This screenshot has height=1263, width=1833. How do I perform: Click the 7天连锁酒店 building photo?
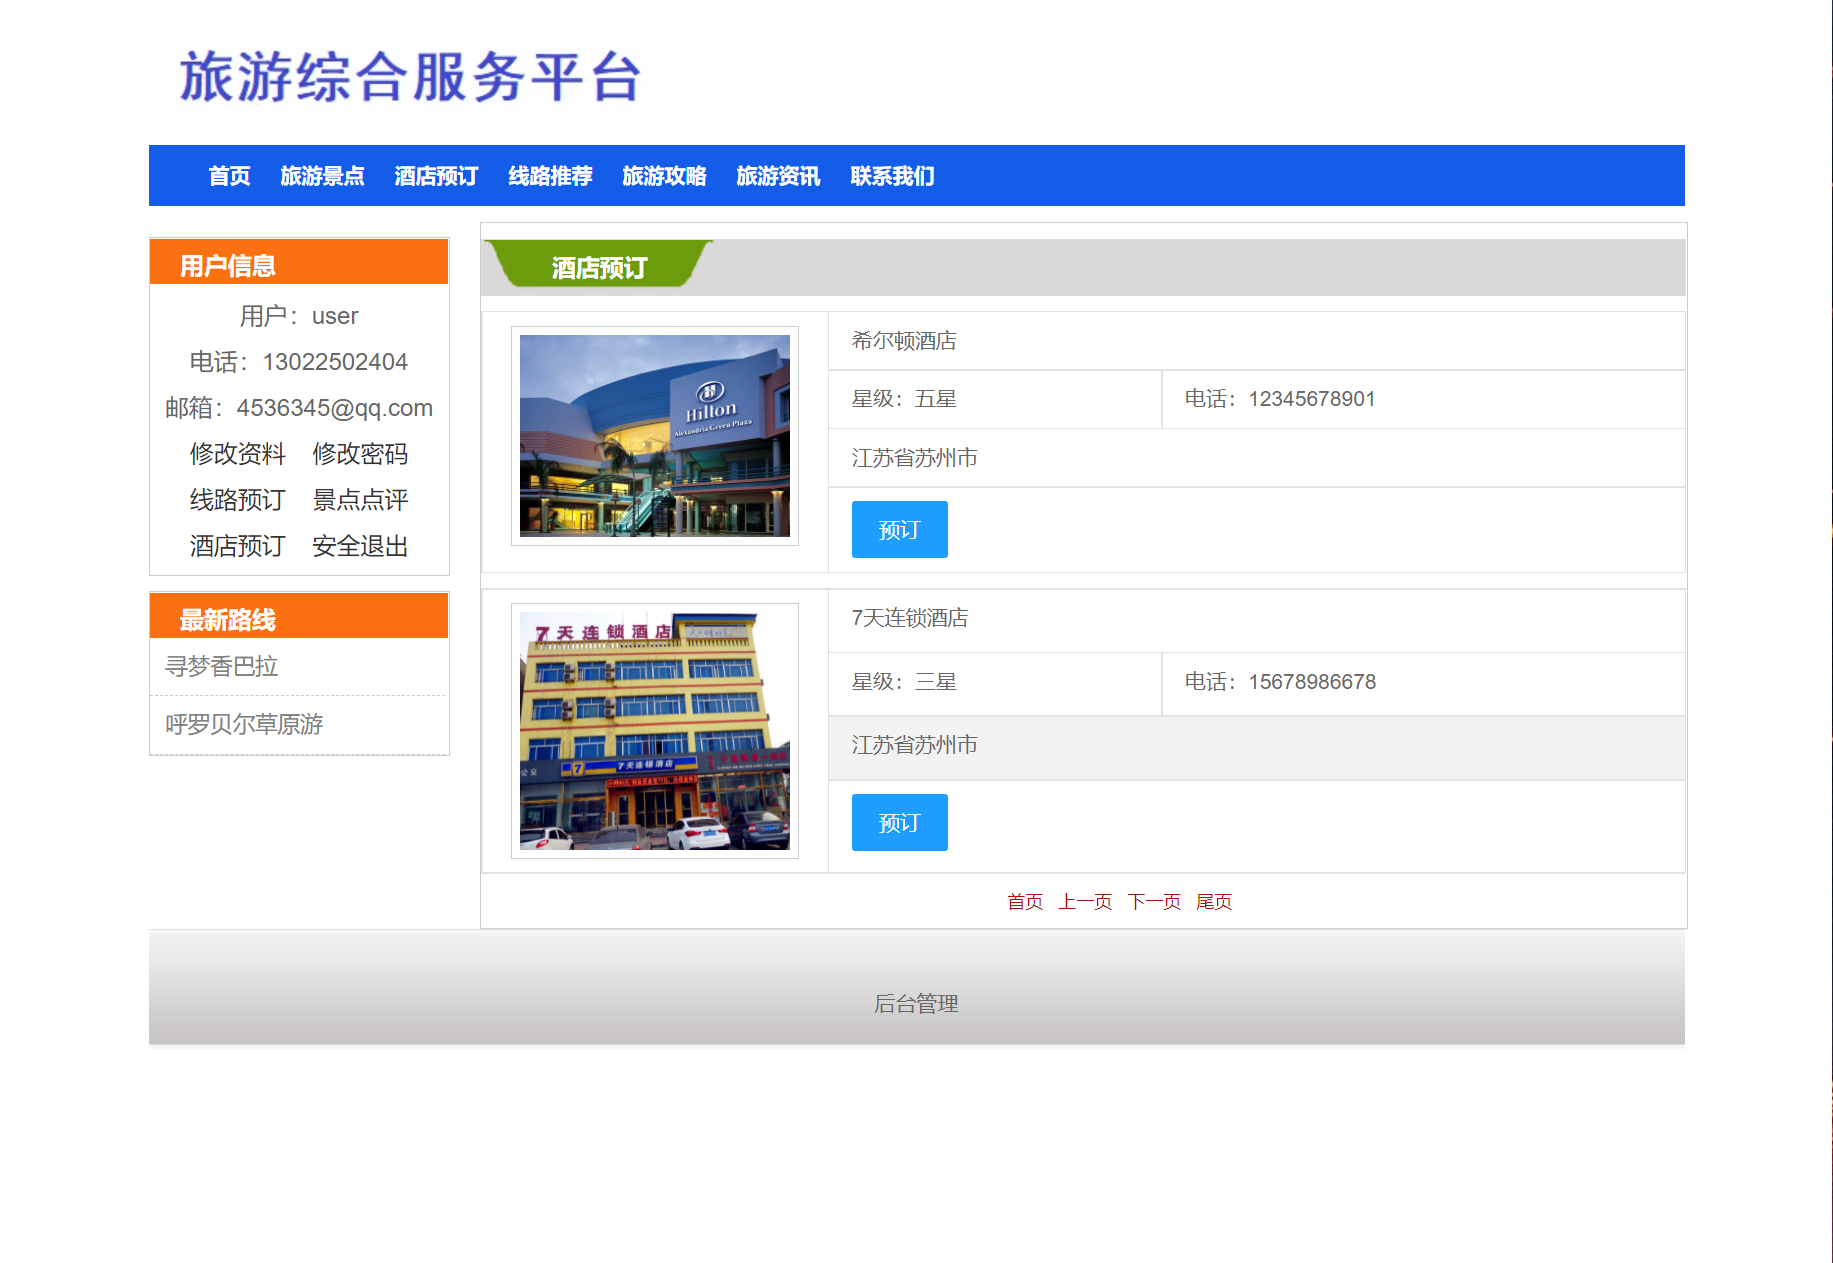(654, 729)
